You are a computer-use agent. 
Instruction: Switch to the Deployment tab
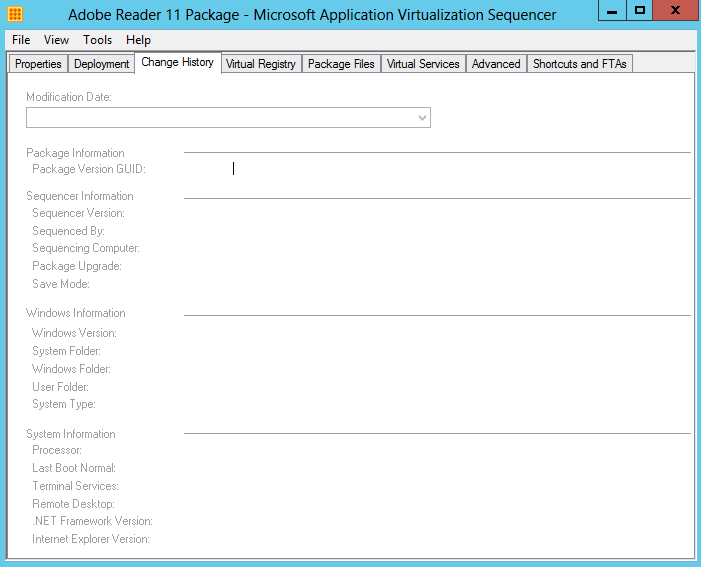click(x=101, y=64)
